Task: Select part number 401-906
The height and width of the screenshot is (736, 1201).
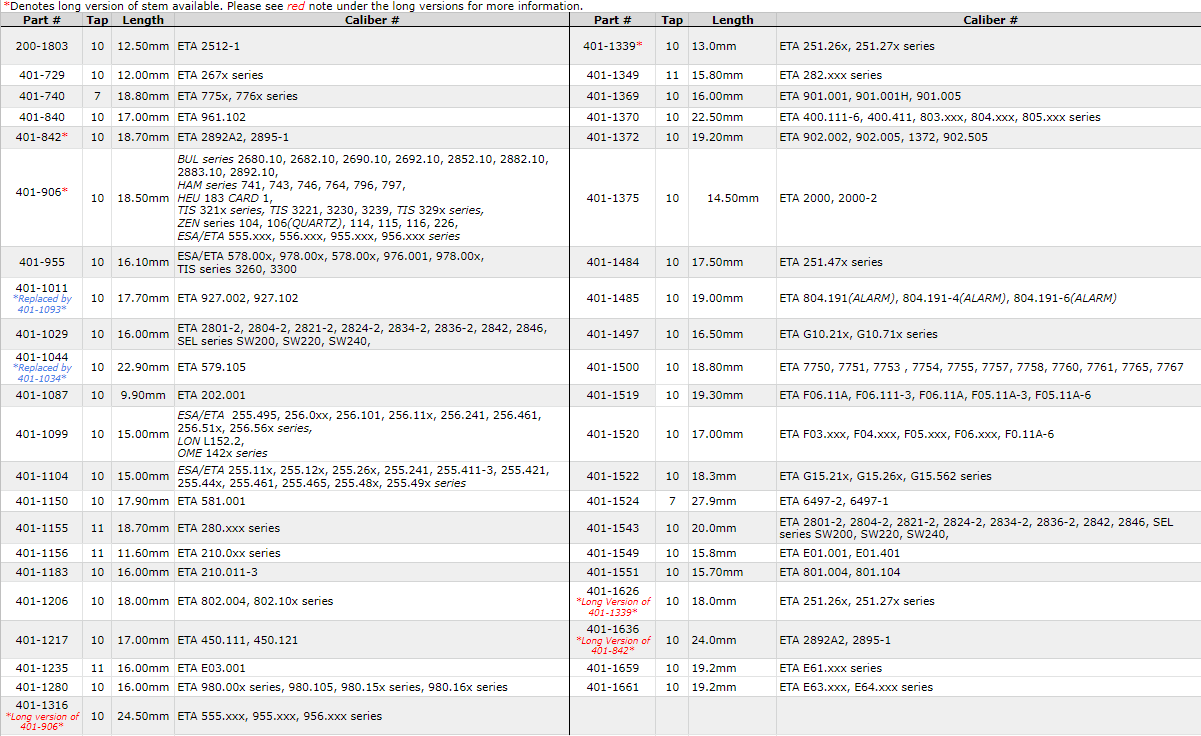Action: pyautogui.click(x=40, y=191)
